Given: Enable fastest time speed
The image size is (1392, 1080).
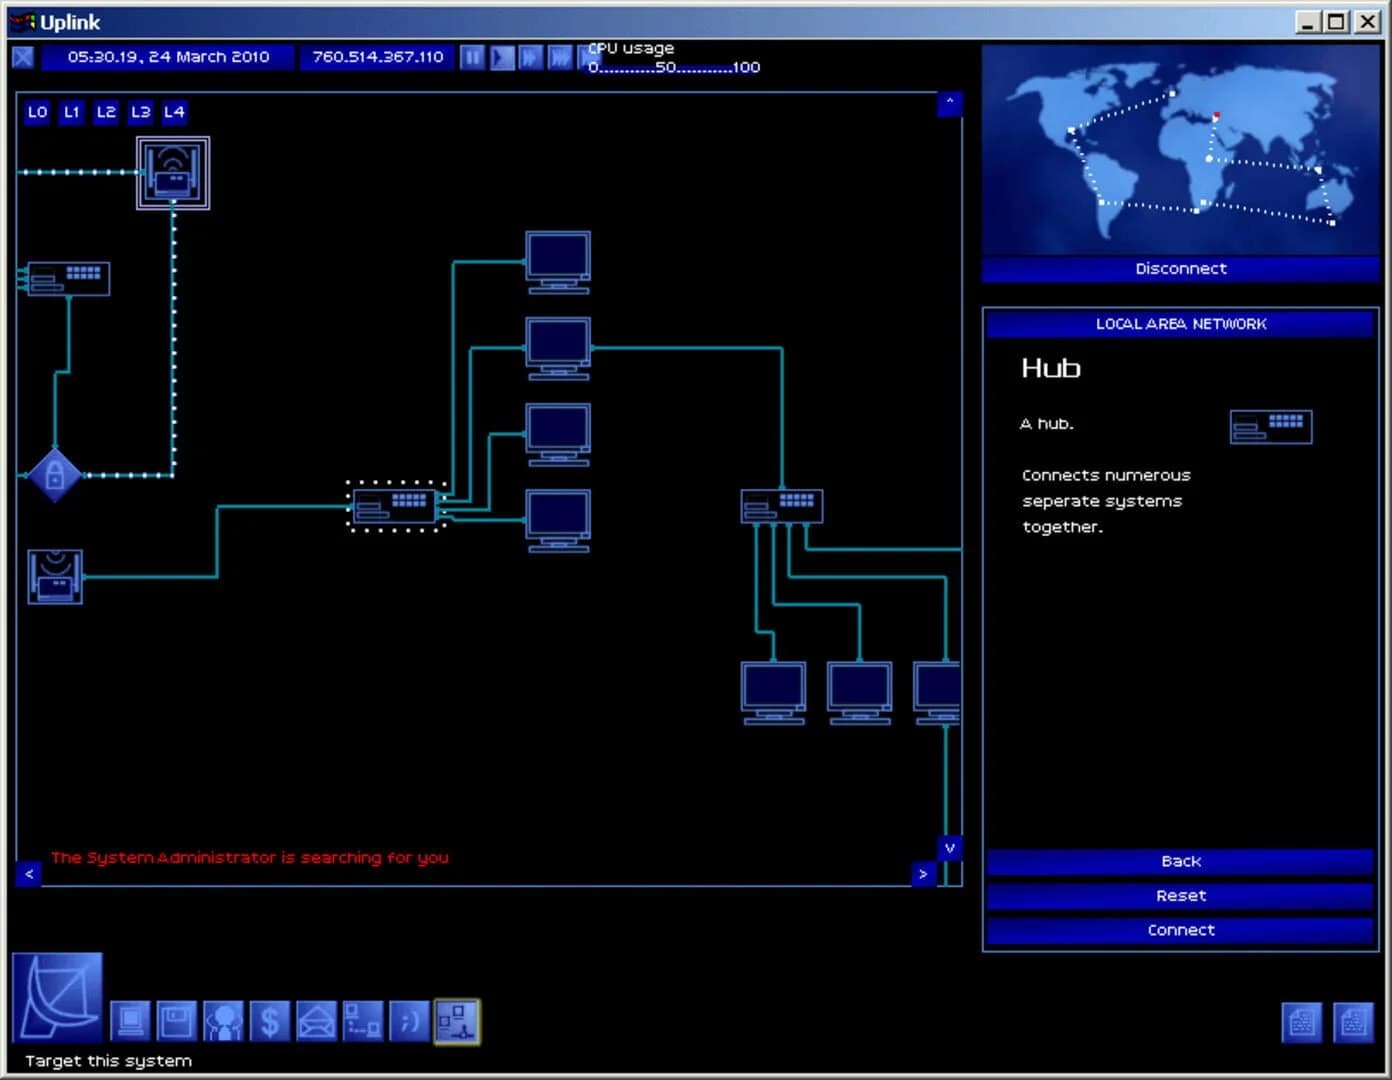Looking at the screenshot, I should coord(589,57).
